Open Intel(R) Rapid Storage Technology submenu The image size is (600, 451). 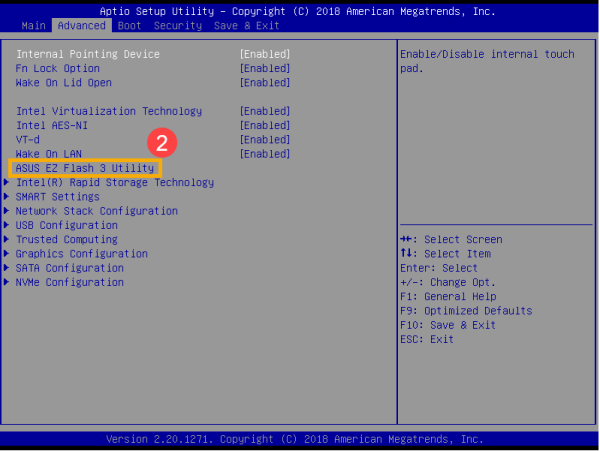pos(115,182)
